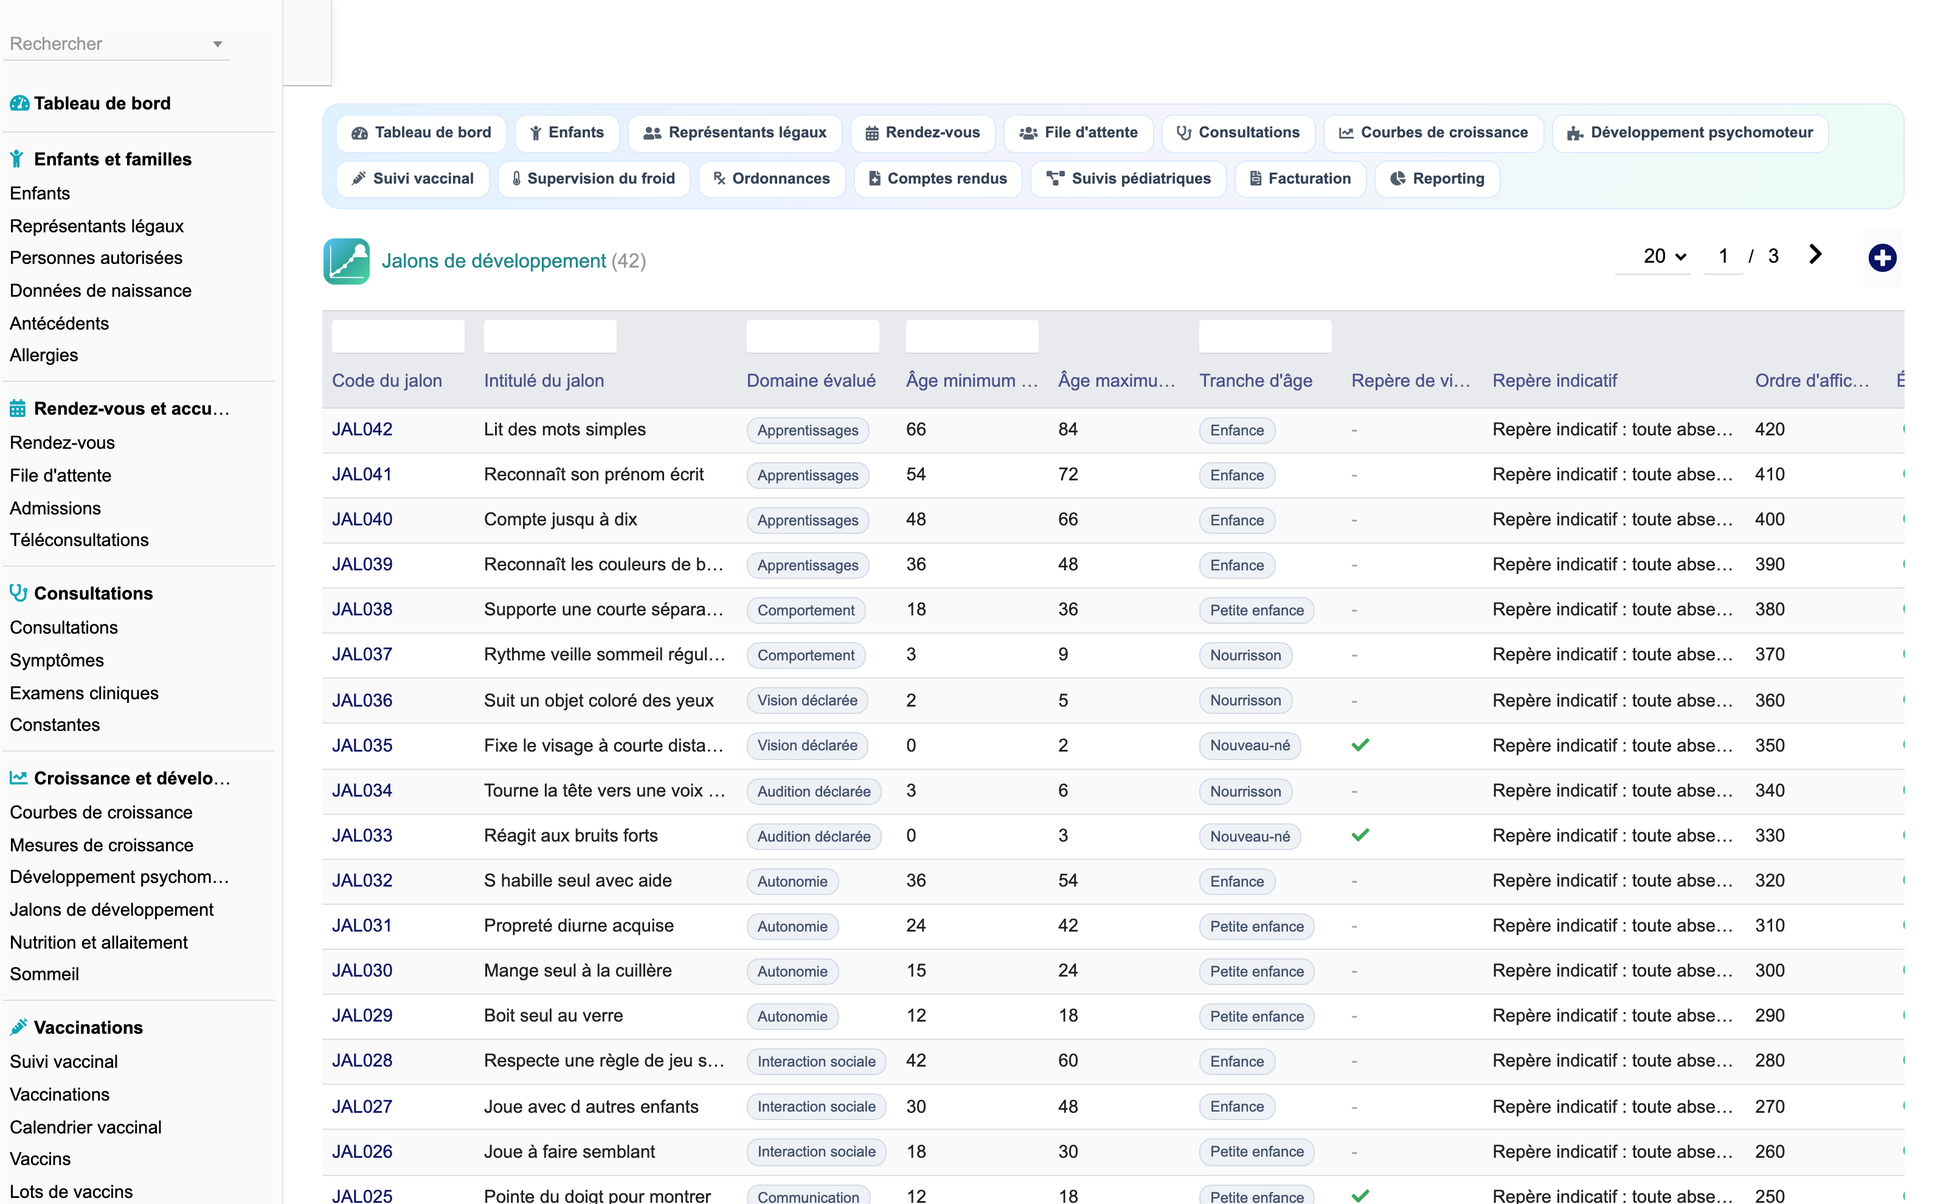Image resolution: width=1946 pixels, height=1204 pixels.
Task: Open Calendrier vaccinal in the sidebar
Action: (x=86, y=1127)
